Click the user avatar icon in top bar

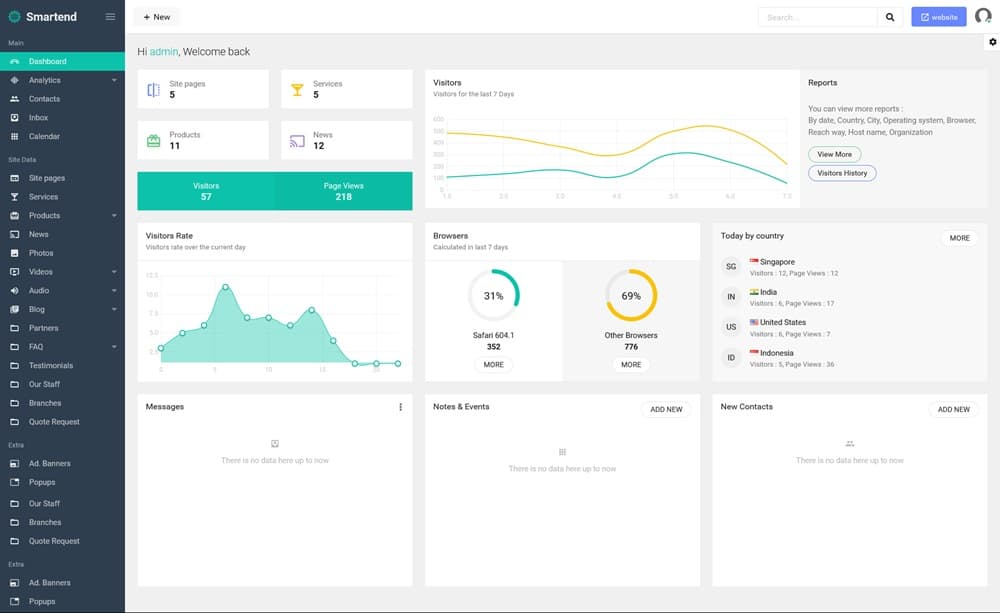(x=983, y=17)
